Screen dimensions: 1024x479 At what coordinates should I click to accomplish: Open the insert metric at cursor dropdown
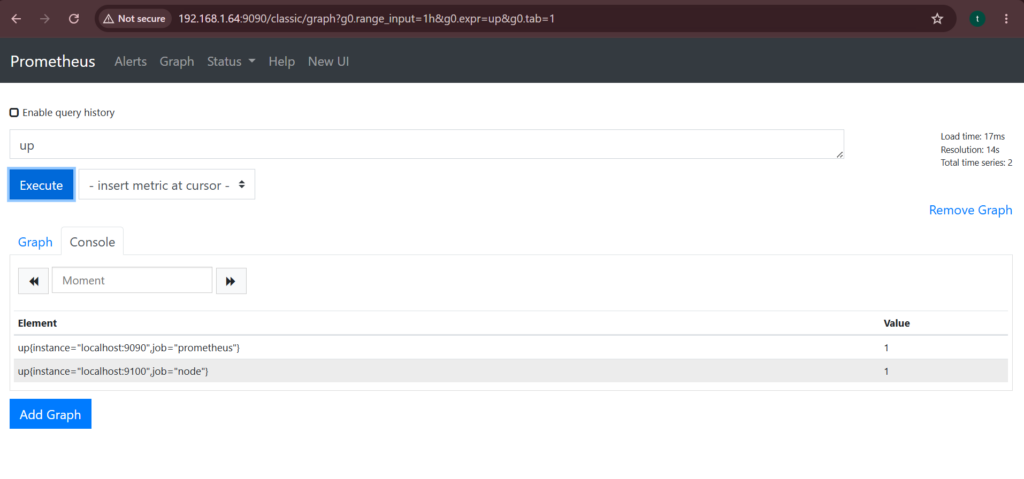coord(167,185)
